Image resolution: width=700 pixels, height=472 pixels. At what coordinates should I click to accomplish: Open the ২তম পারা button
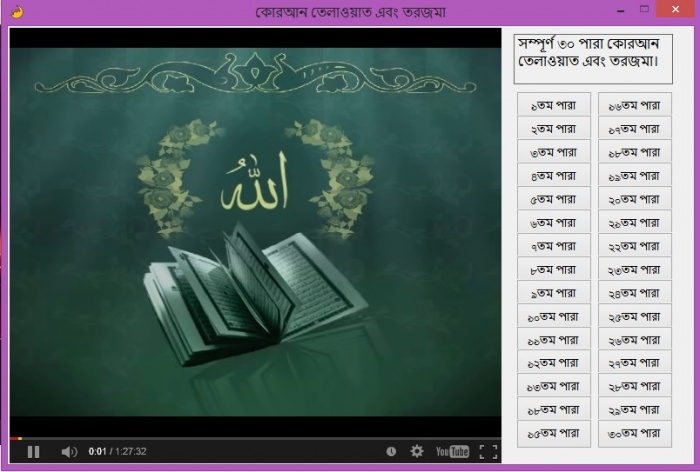pos(554,129)
